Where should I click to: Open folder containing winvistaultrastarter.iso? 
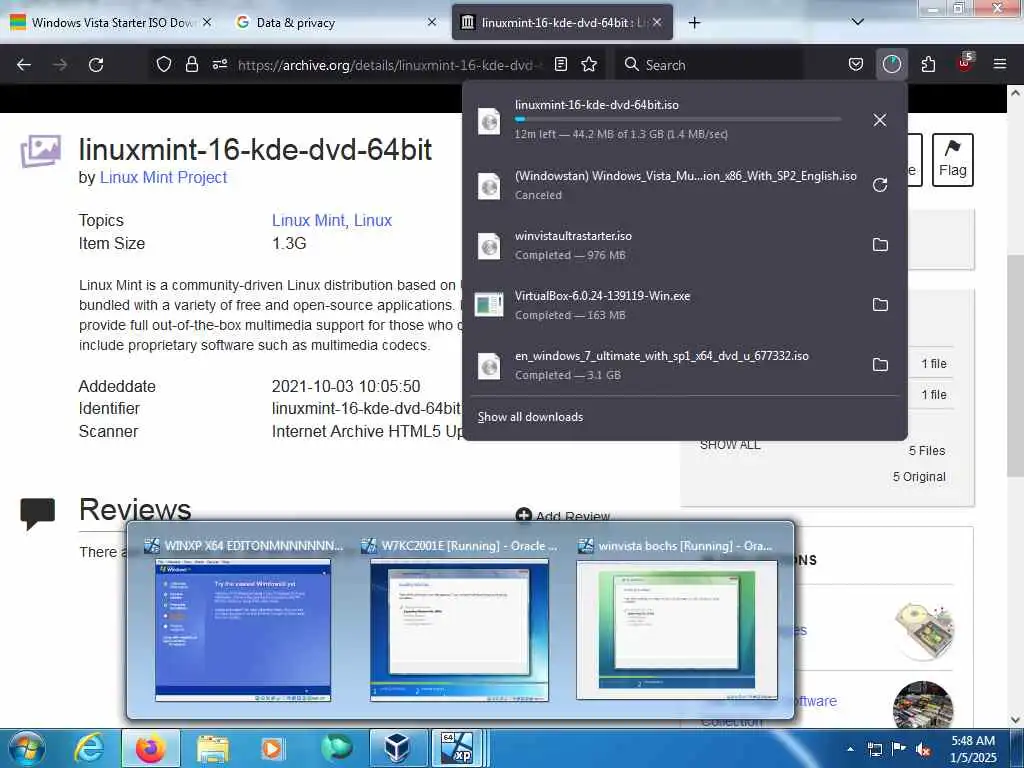(x=880, y=245)
